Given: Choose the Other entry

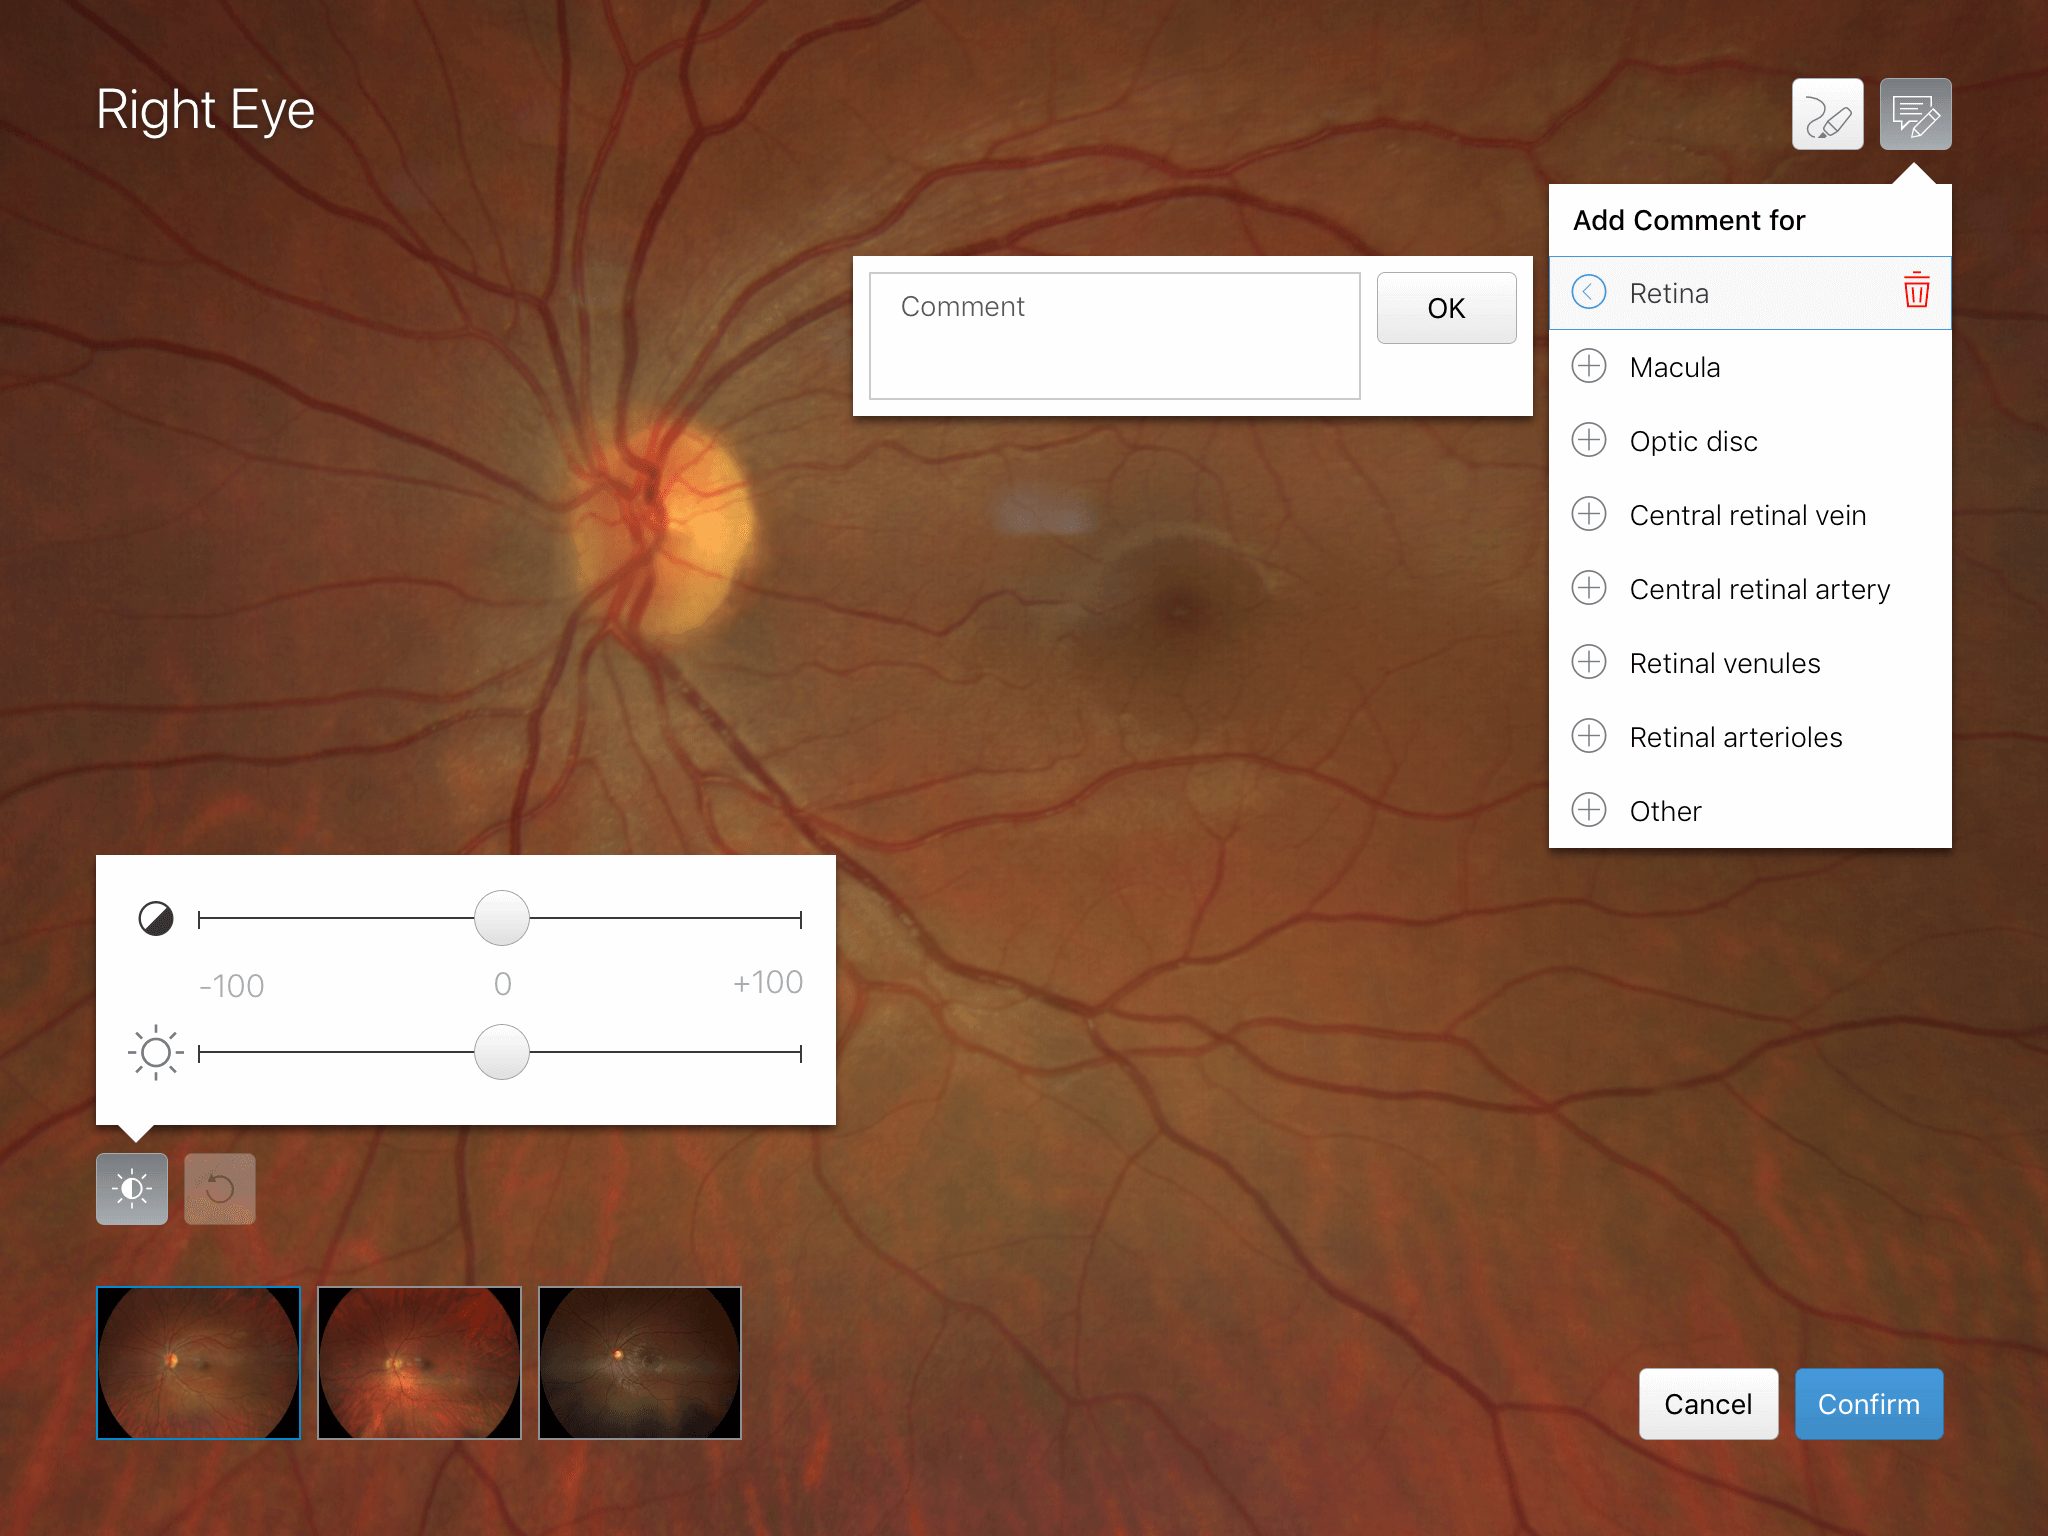Looking at the screenshot, I should 1750,811.
